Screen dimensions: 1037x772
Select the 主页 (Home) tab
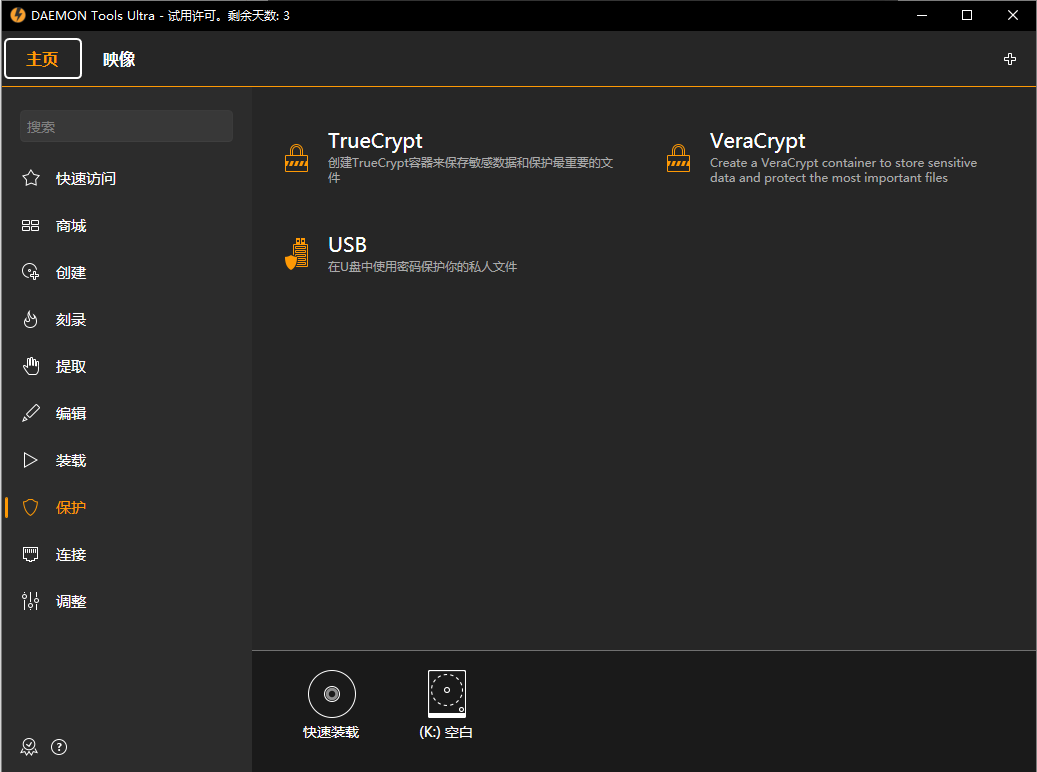tap(42, 58)
